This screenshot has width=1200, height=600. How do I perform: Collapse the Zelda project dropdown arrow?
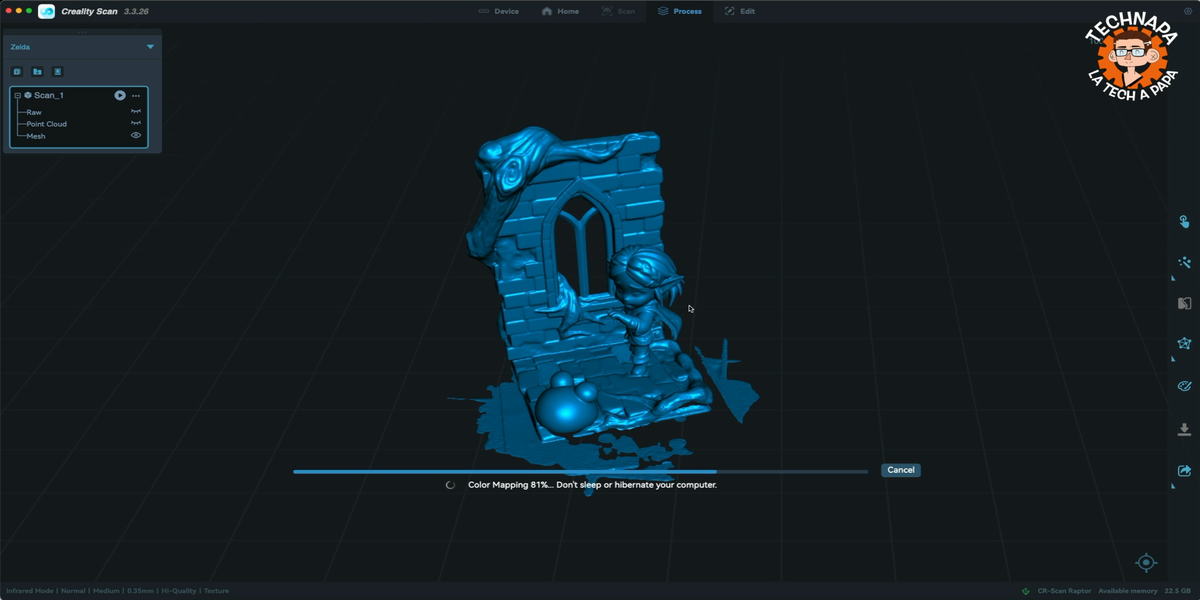pos(150,47)
